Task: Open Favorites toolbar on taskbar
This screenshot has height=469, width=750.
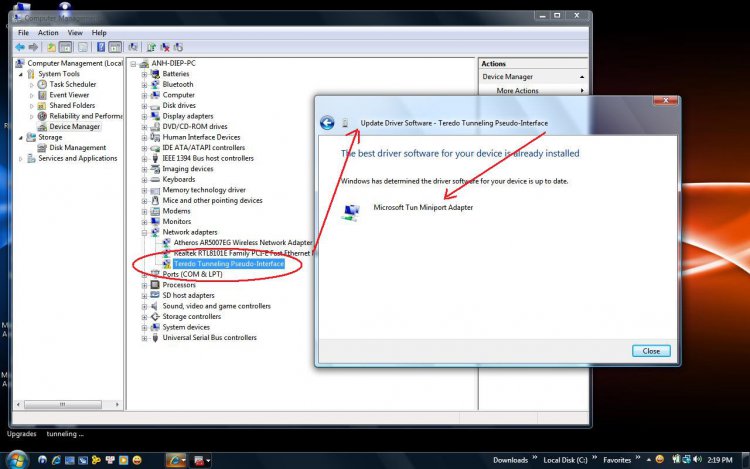Action: (617, 460)
